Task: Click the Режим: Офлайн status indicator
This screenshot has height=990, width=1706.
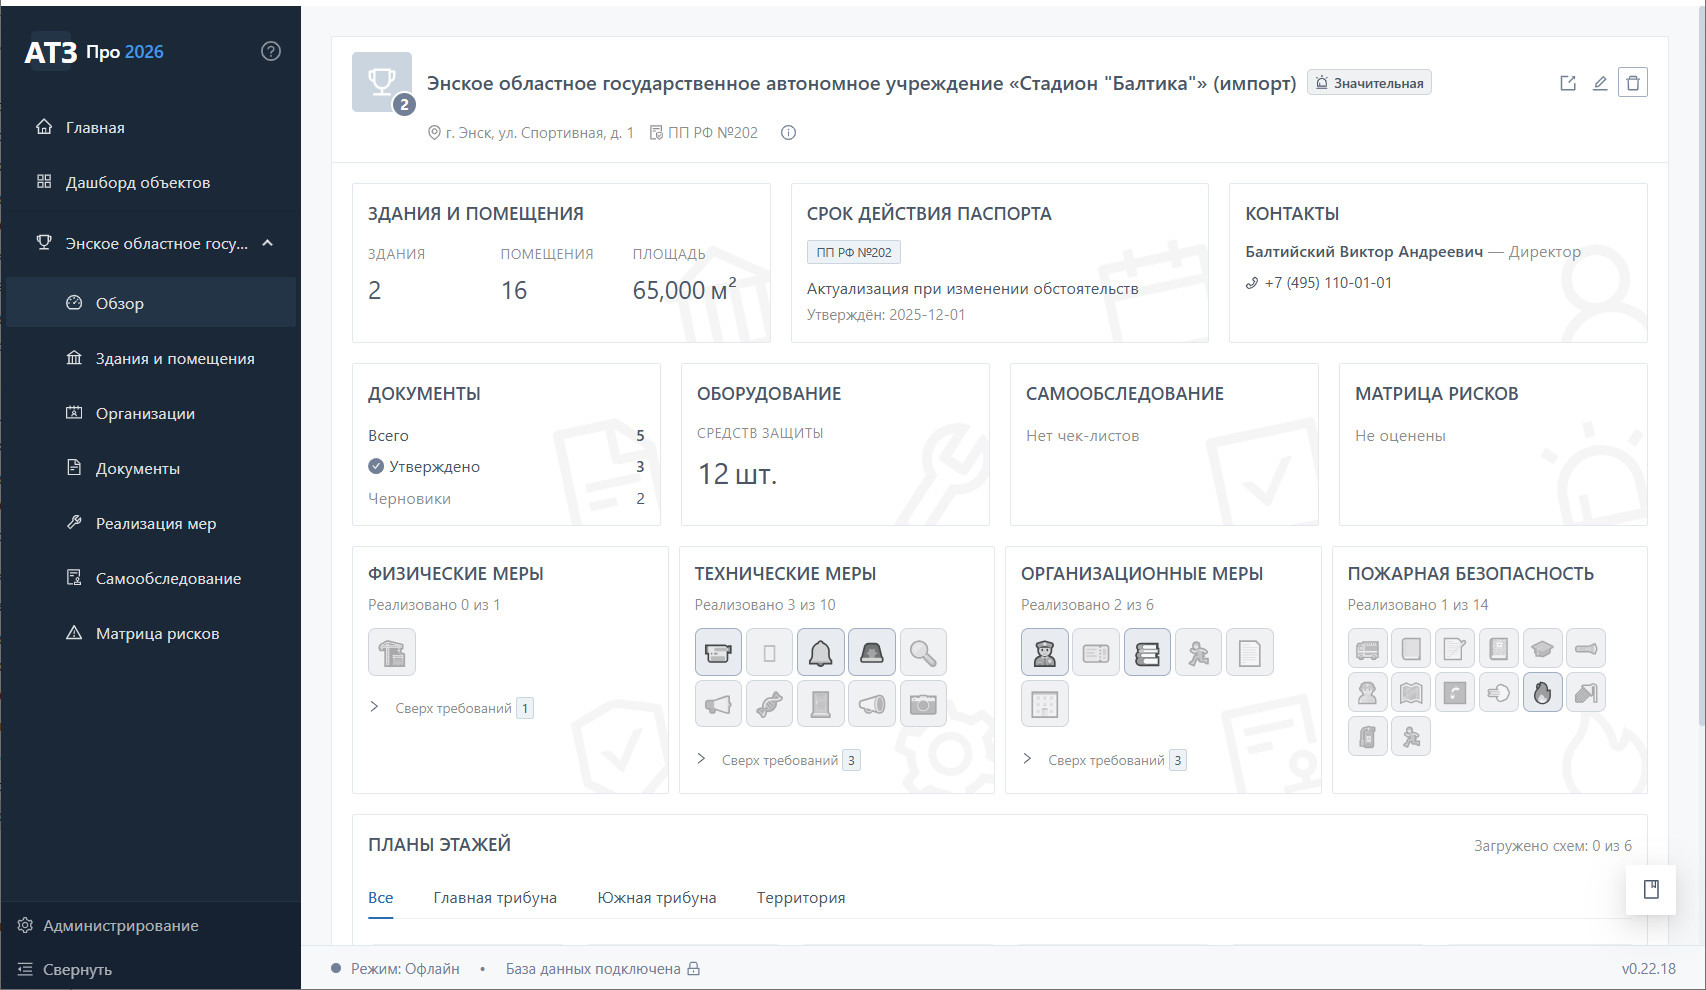Action: click(395, 968)
